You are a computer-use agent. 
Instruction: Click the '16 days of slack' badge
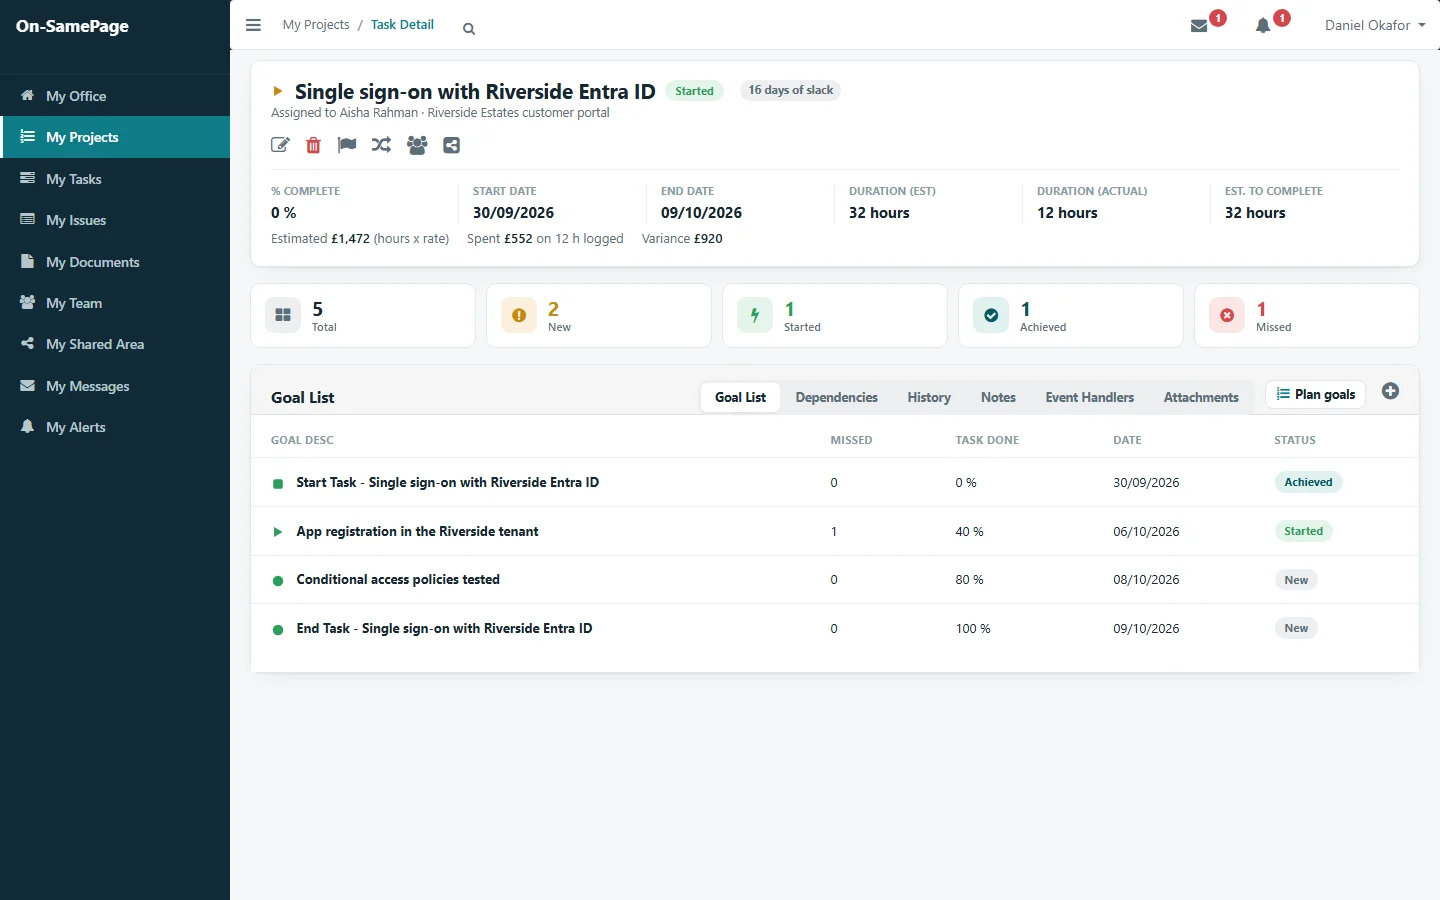[790, 90]
